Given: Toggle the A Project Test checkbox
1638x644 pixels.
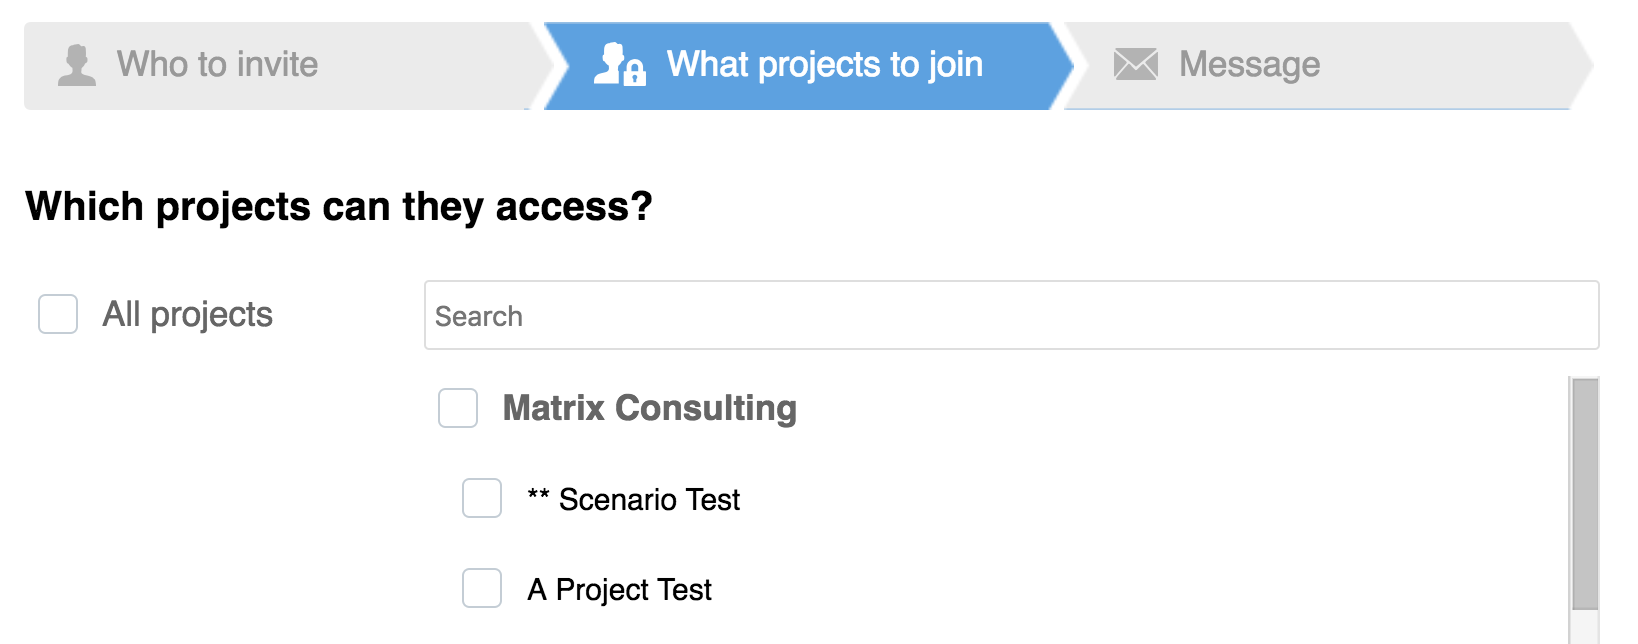Looking at the screenshot, I should click(x=482, y=588).
